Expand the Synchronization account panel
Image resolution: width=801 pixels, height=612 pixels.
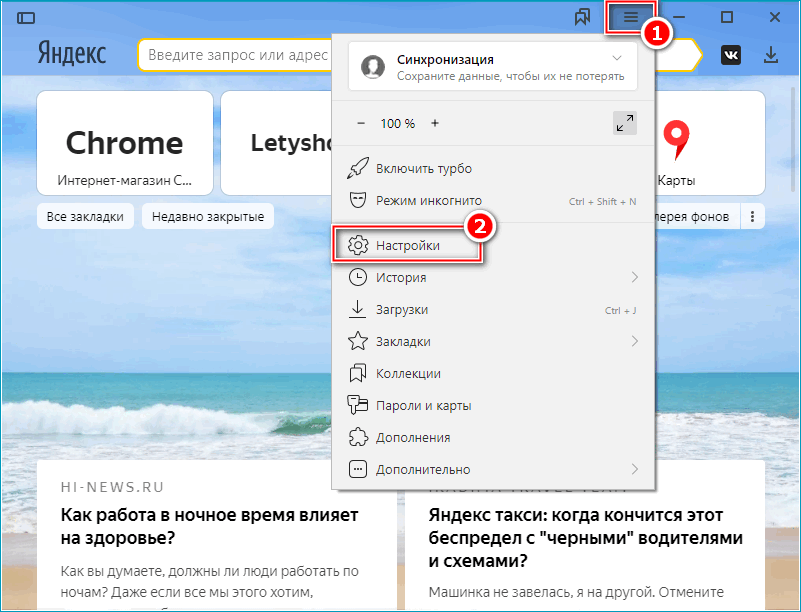click(x=494, y=67)
